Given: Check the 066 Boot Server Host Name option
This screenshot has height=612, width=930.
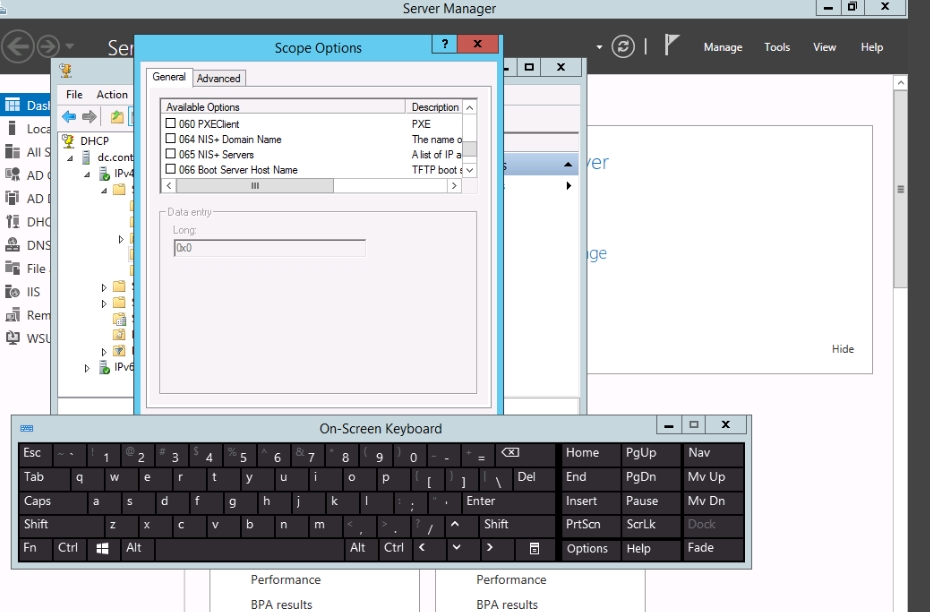Looking at the screenshot, I should tap(171, 170).
